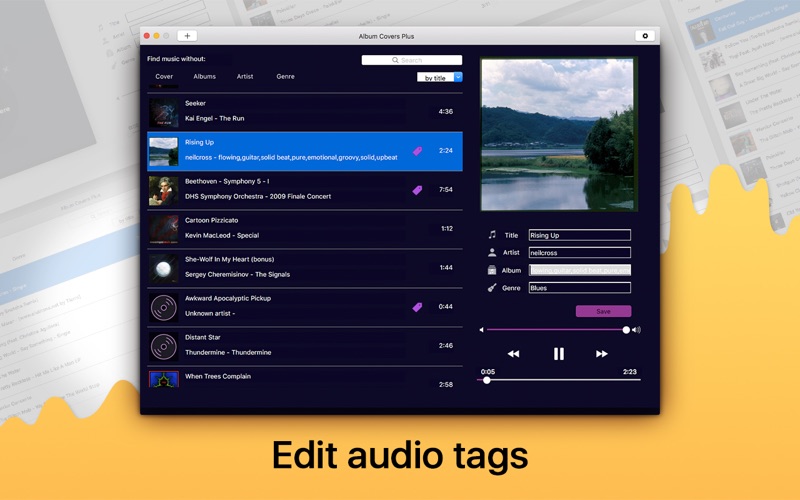Select the Distant Star track
The image size is (800, 500).
(305, 346)
